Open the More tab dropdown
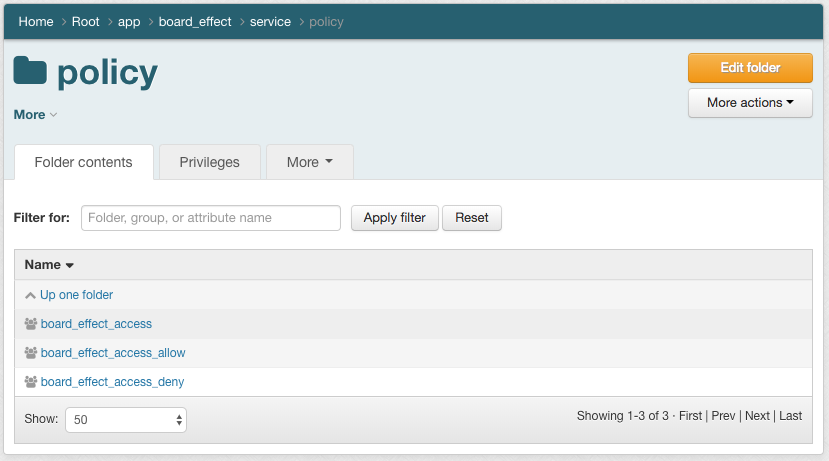The height and width of the screenshot is (461, 829). click(x=309, y=162)
